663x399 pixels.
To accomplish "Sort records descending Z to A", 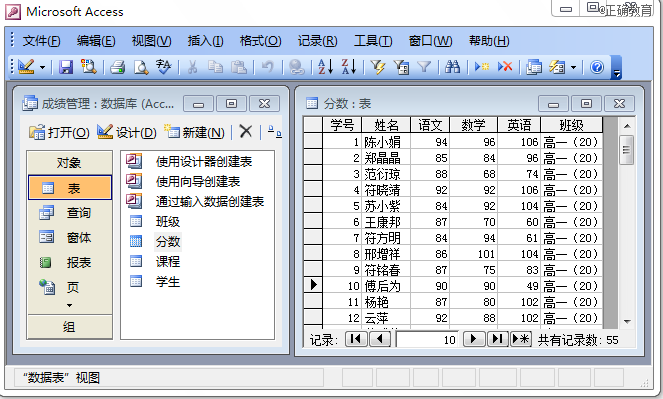I will (349, 67).
